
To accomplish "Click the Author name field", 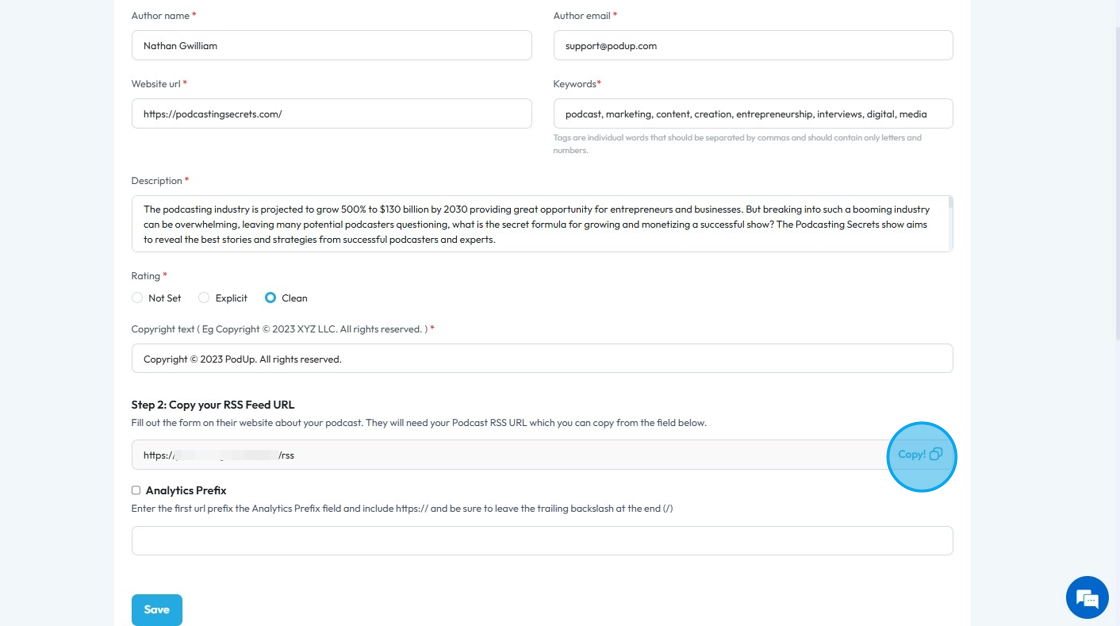I will (331, 45).
